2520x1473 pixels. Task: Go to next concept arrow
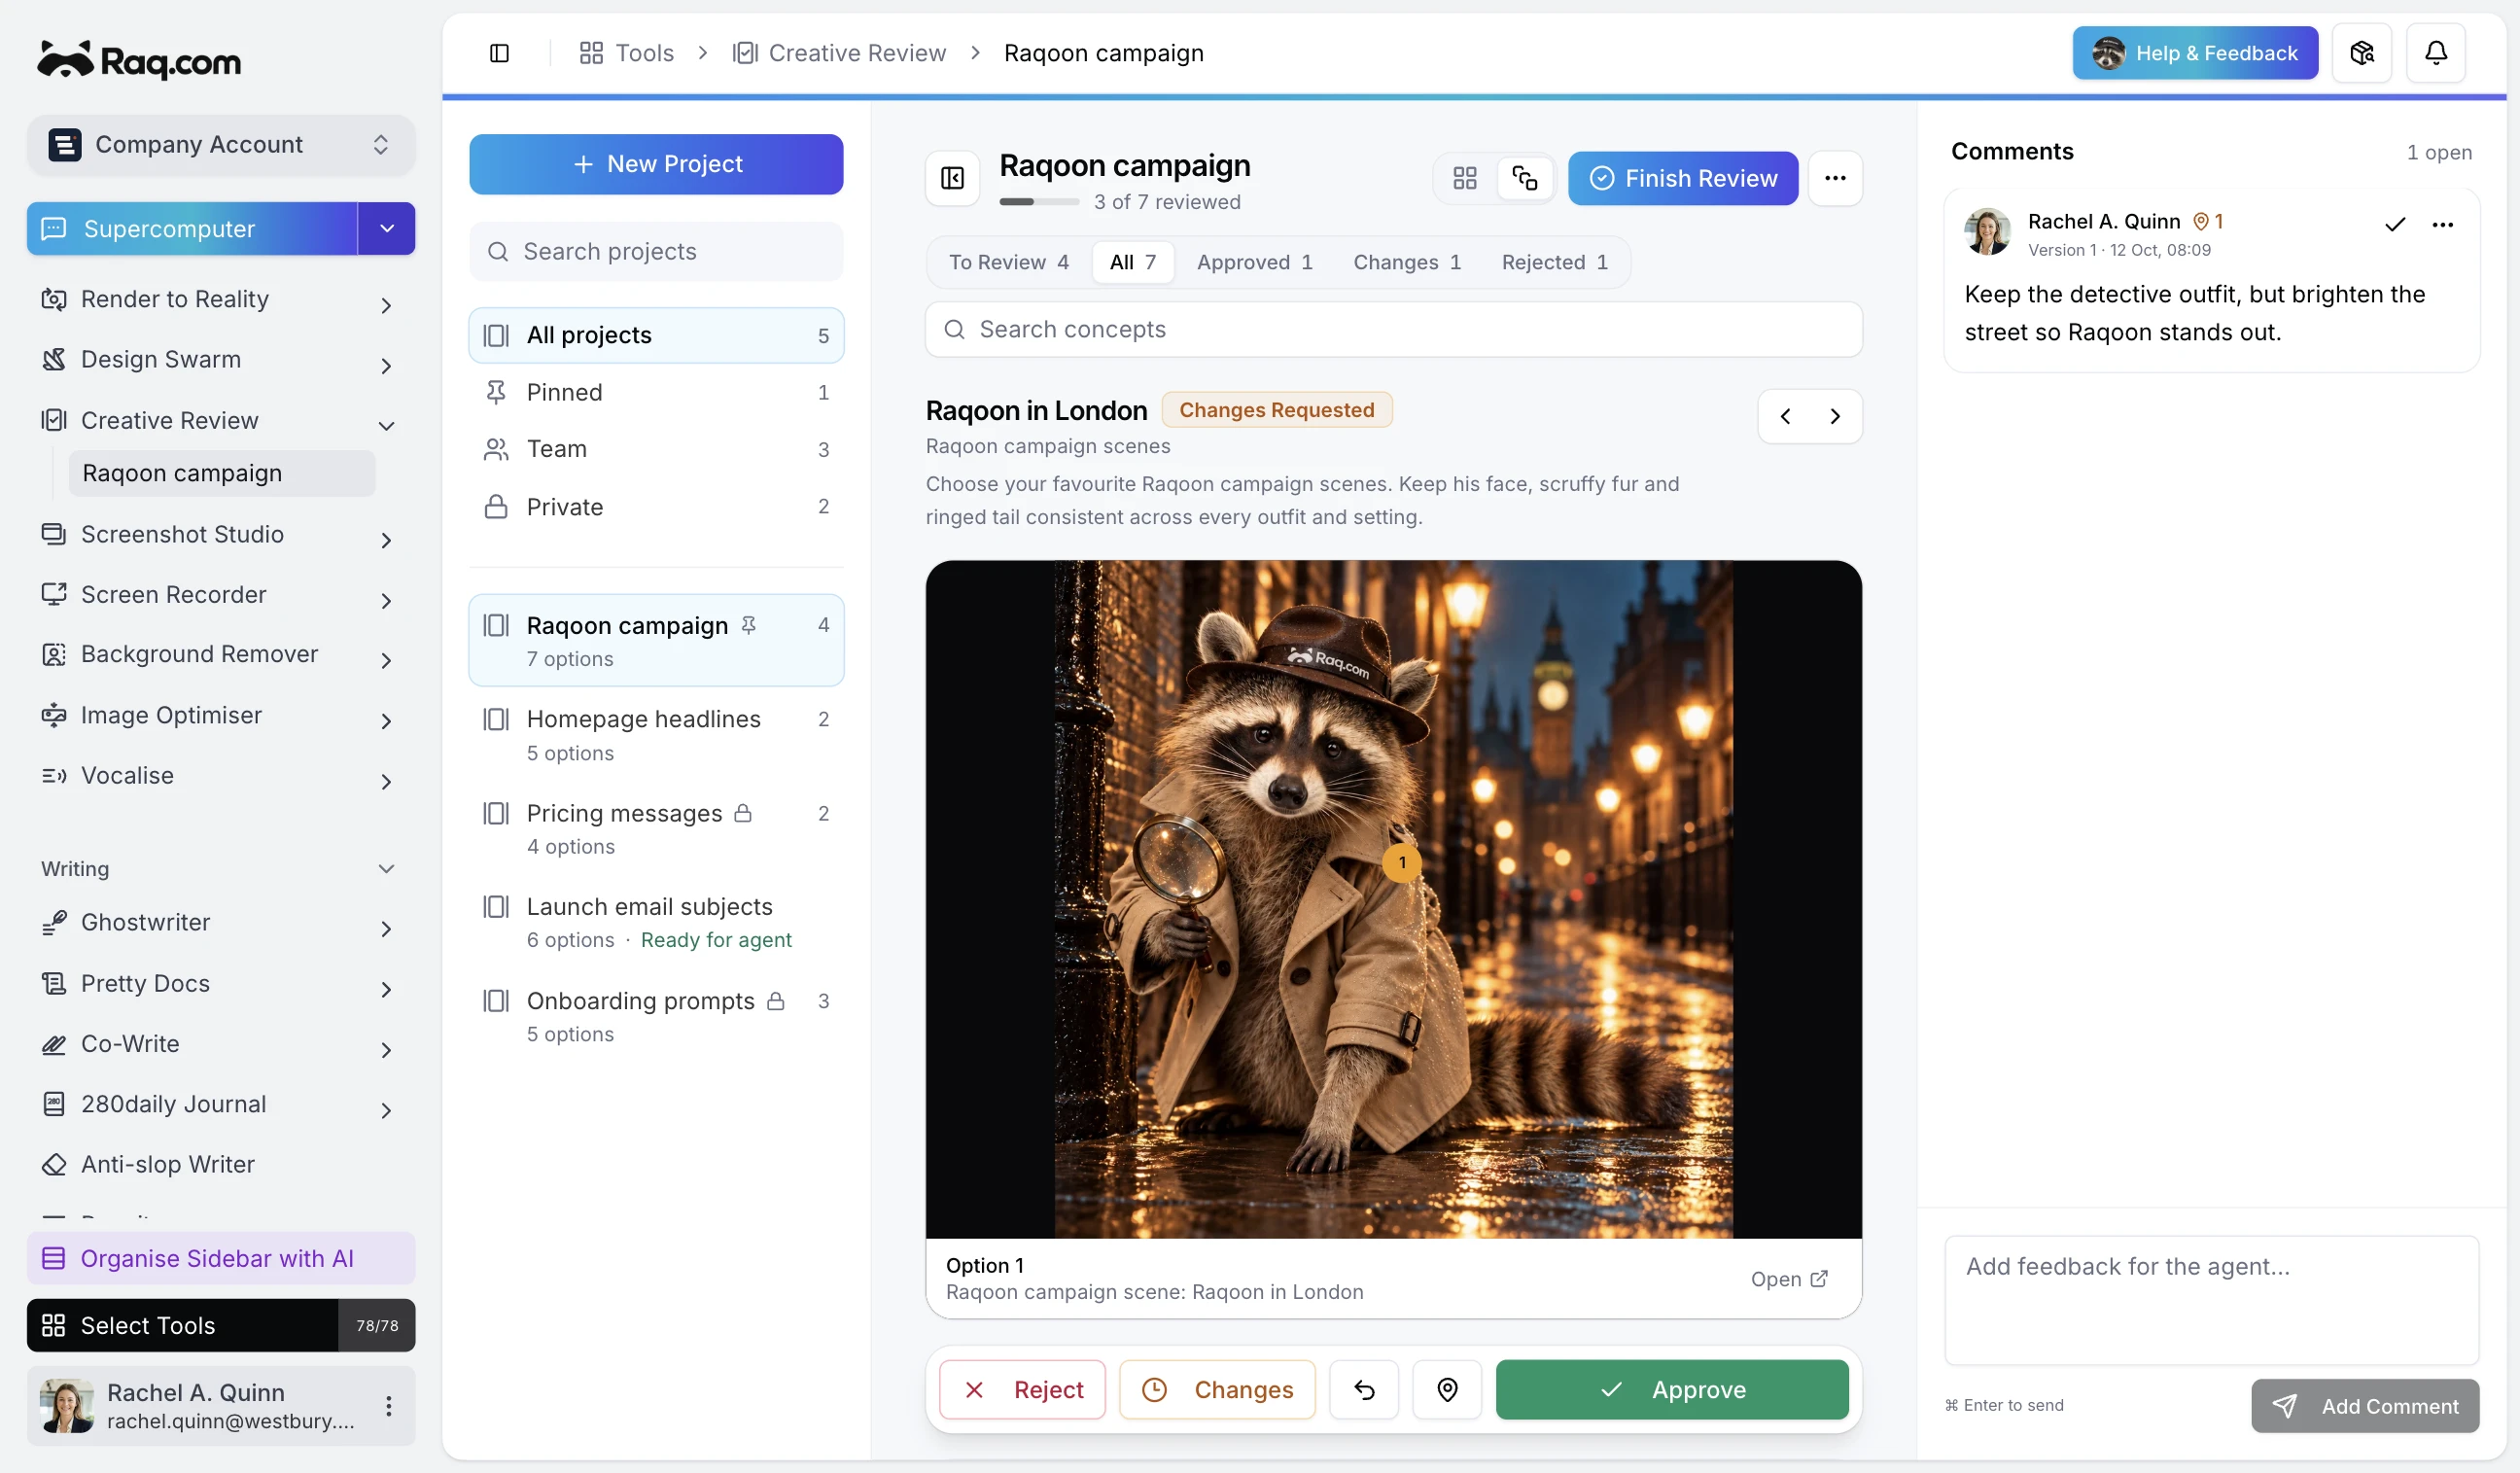1835,416
